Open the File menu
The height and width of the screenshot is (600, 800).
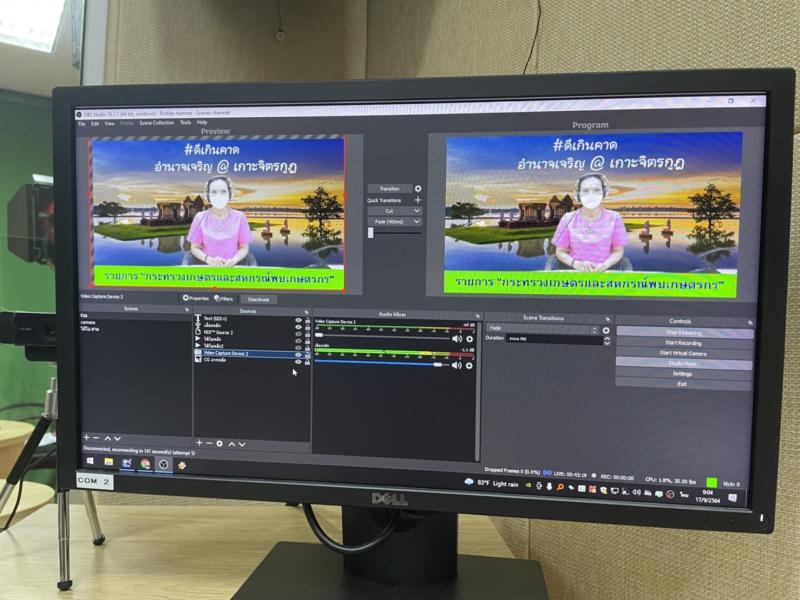(82, 124)
